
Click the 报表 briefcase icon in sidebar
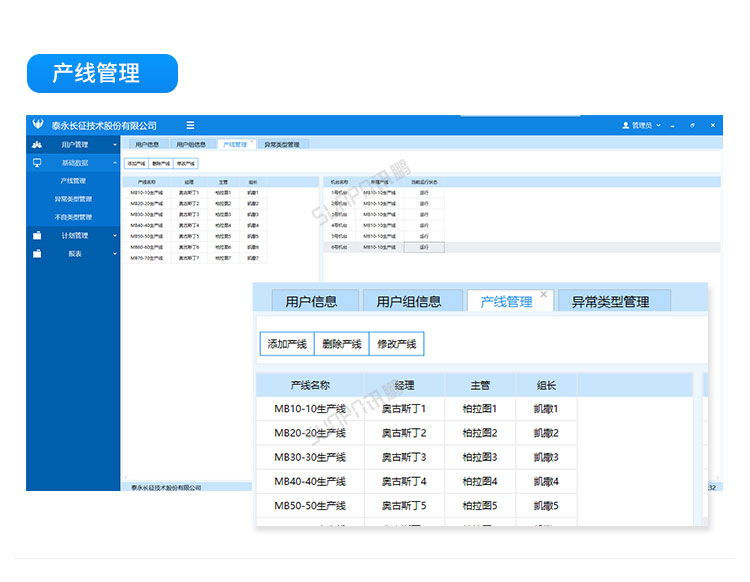coord(37,254)
